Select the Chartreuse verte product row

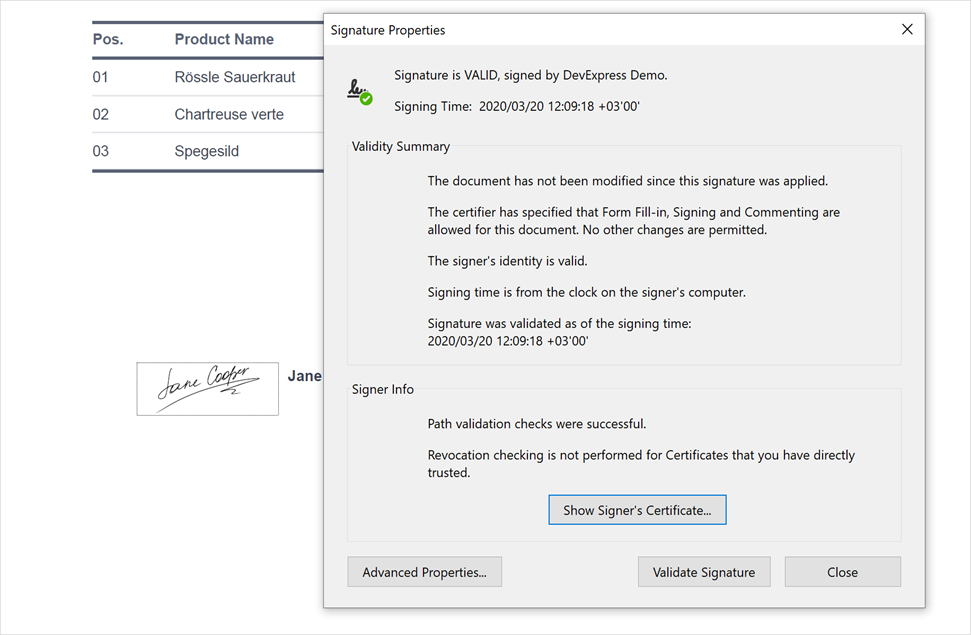tap(229, 114)
